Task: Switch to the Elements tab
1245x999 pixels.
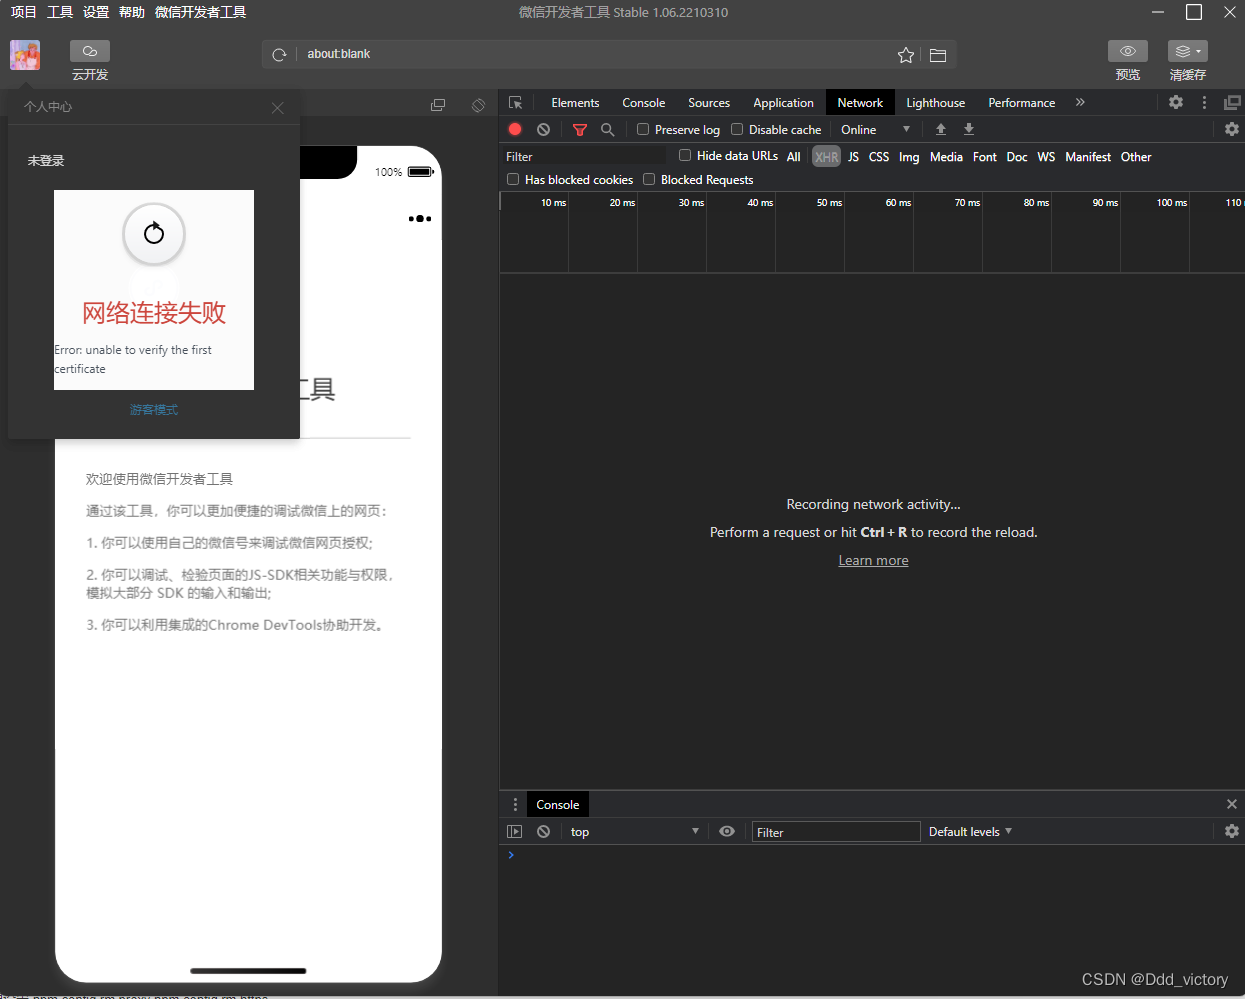Action: click(575, 103)
